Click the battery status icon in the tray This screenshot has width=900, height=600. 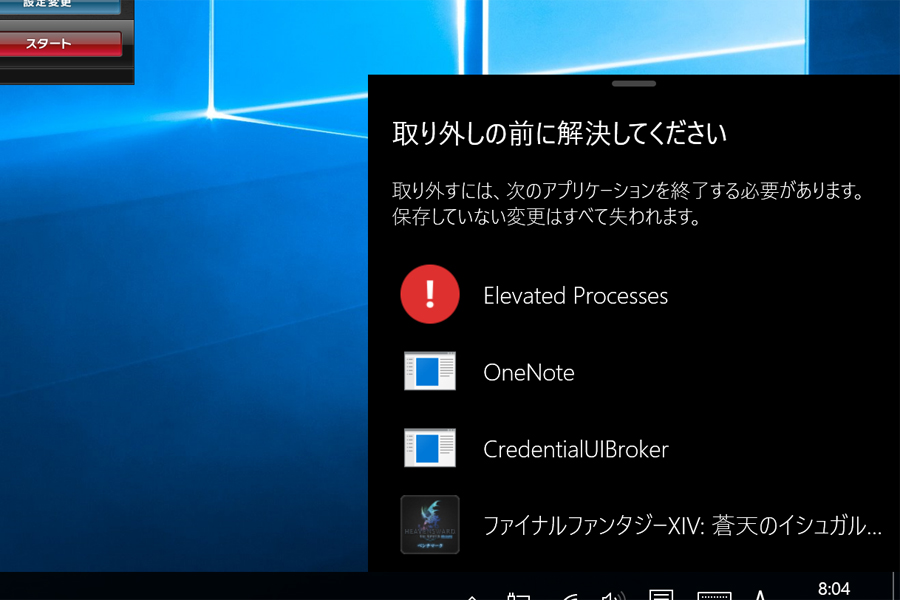click(x=518, y=596)
